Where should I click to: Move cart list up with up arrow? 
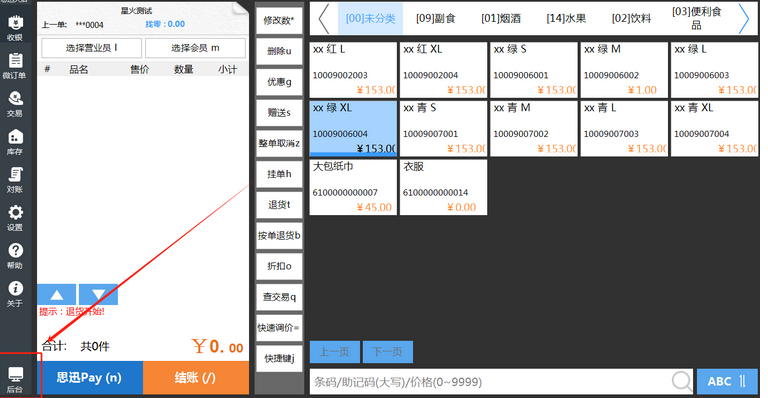pyautogui.click(x=57, y=294)
